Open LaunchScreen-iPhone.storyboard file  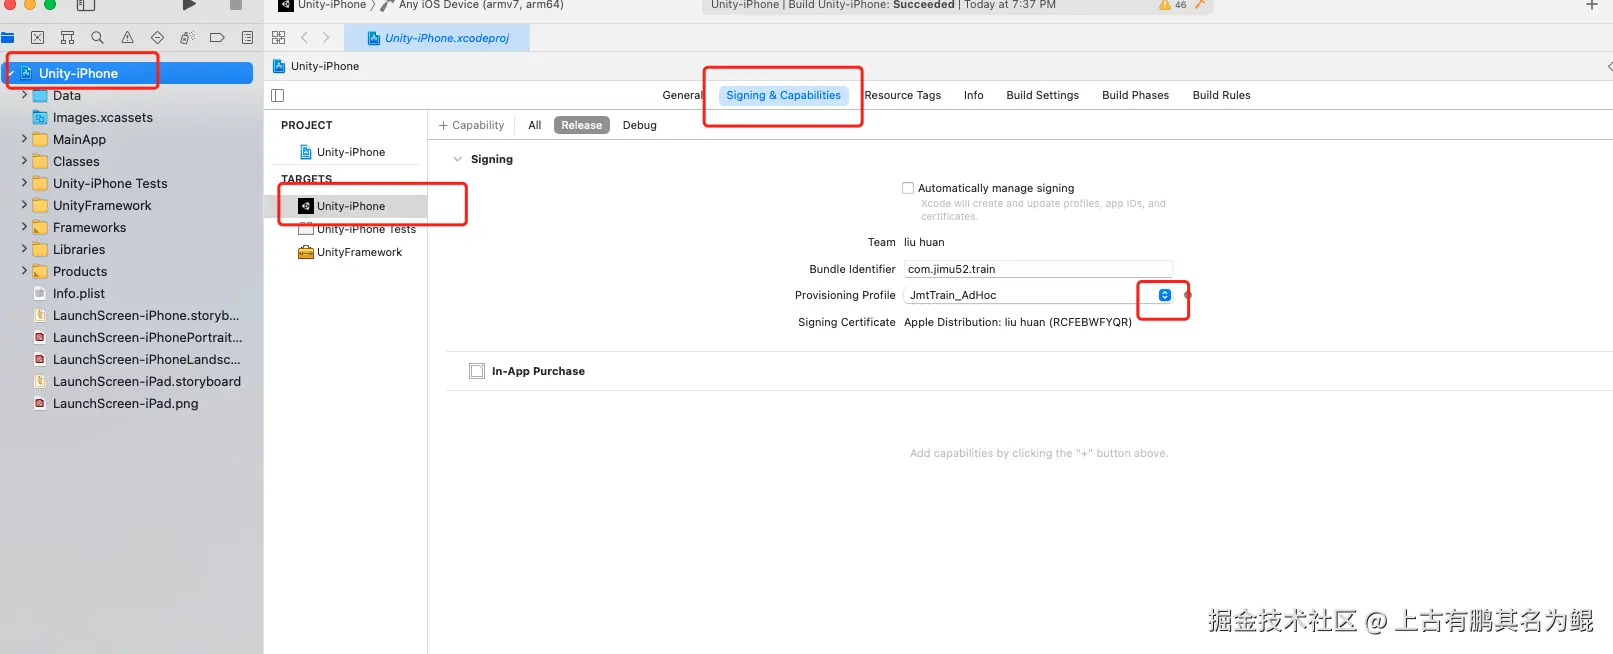click(x=146, y=315)
